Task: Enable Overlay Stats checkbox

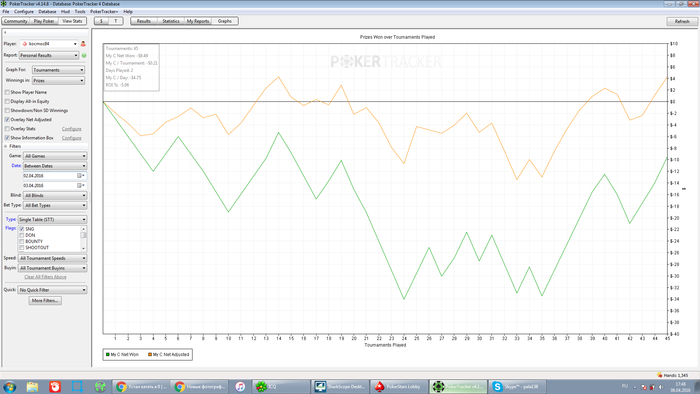Action: click(x=7, y=129)
